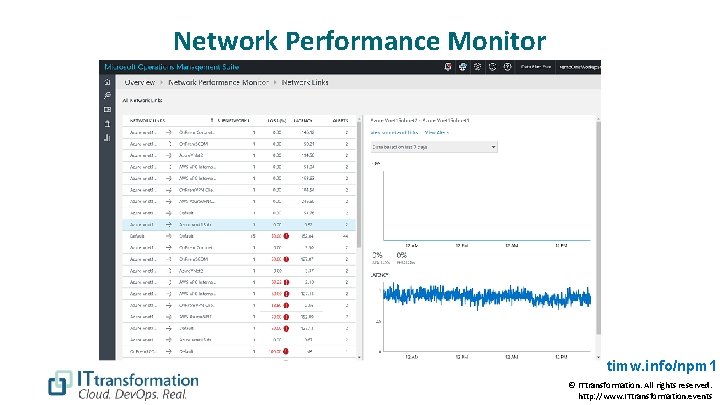Sort by the LATENCY column header

(x=303, y=120)
